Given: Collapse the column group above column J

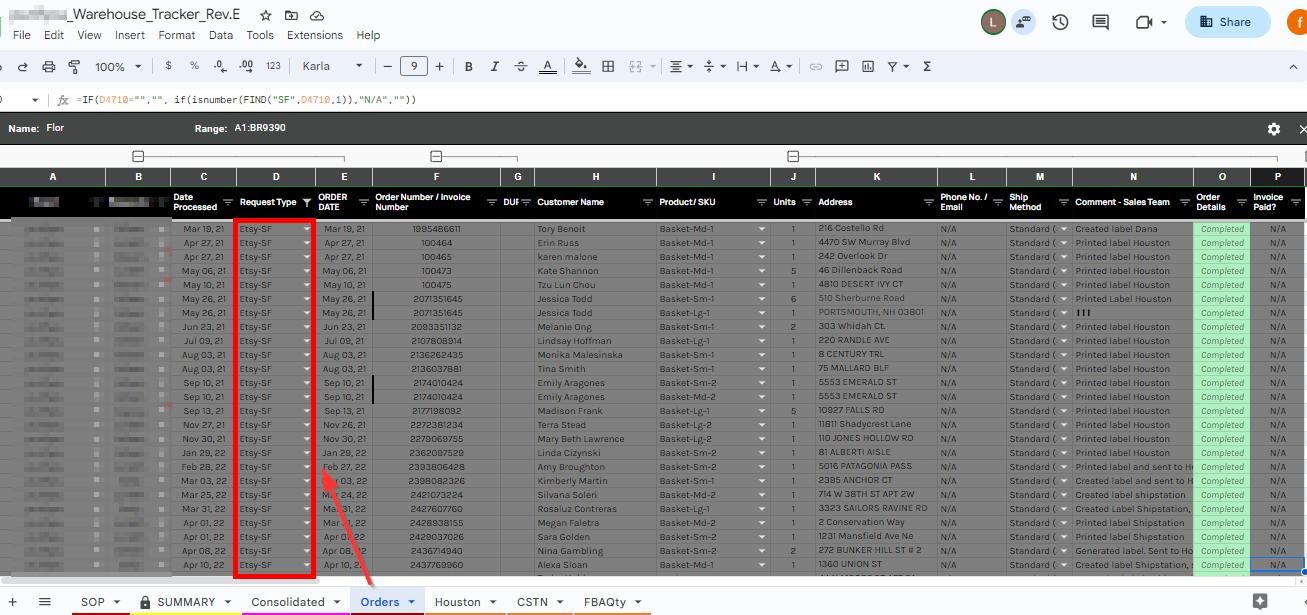Looking at the screenshot, I should coord(793,157).
